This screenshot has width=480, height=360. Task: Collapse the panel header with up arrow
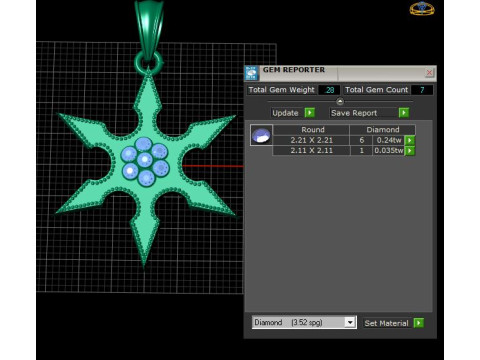[340, 101]
